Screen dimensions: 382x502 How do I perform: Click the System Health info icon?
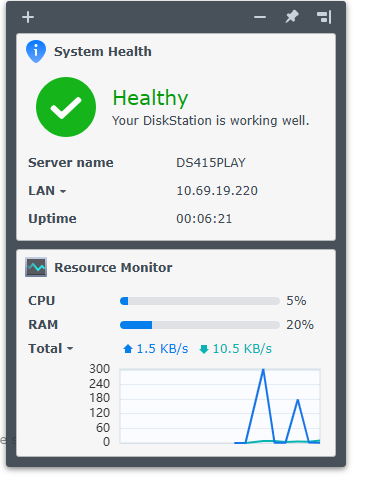(36, 51)
